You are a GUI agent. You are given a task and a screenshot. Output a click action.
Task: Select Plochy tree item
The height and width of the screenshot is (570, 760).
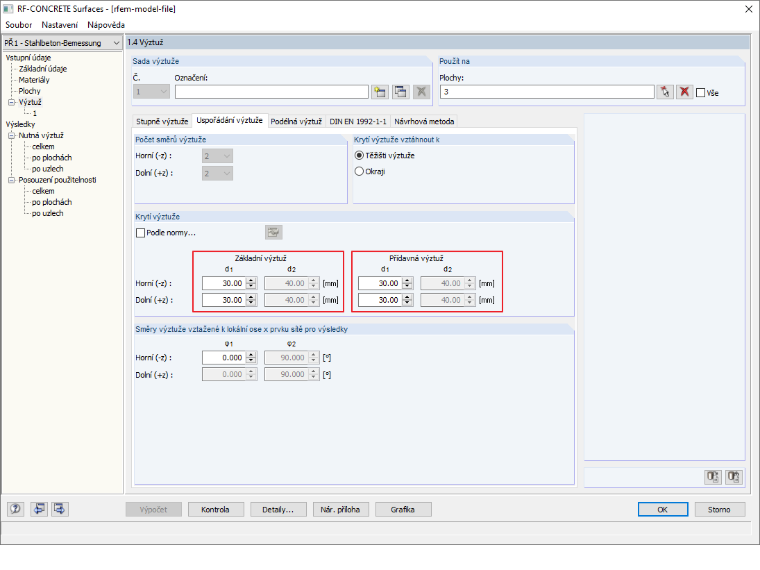30,91
